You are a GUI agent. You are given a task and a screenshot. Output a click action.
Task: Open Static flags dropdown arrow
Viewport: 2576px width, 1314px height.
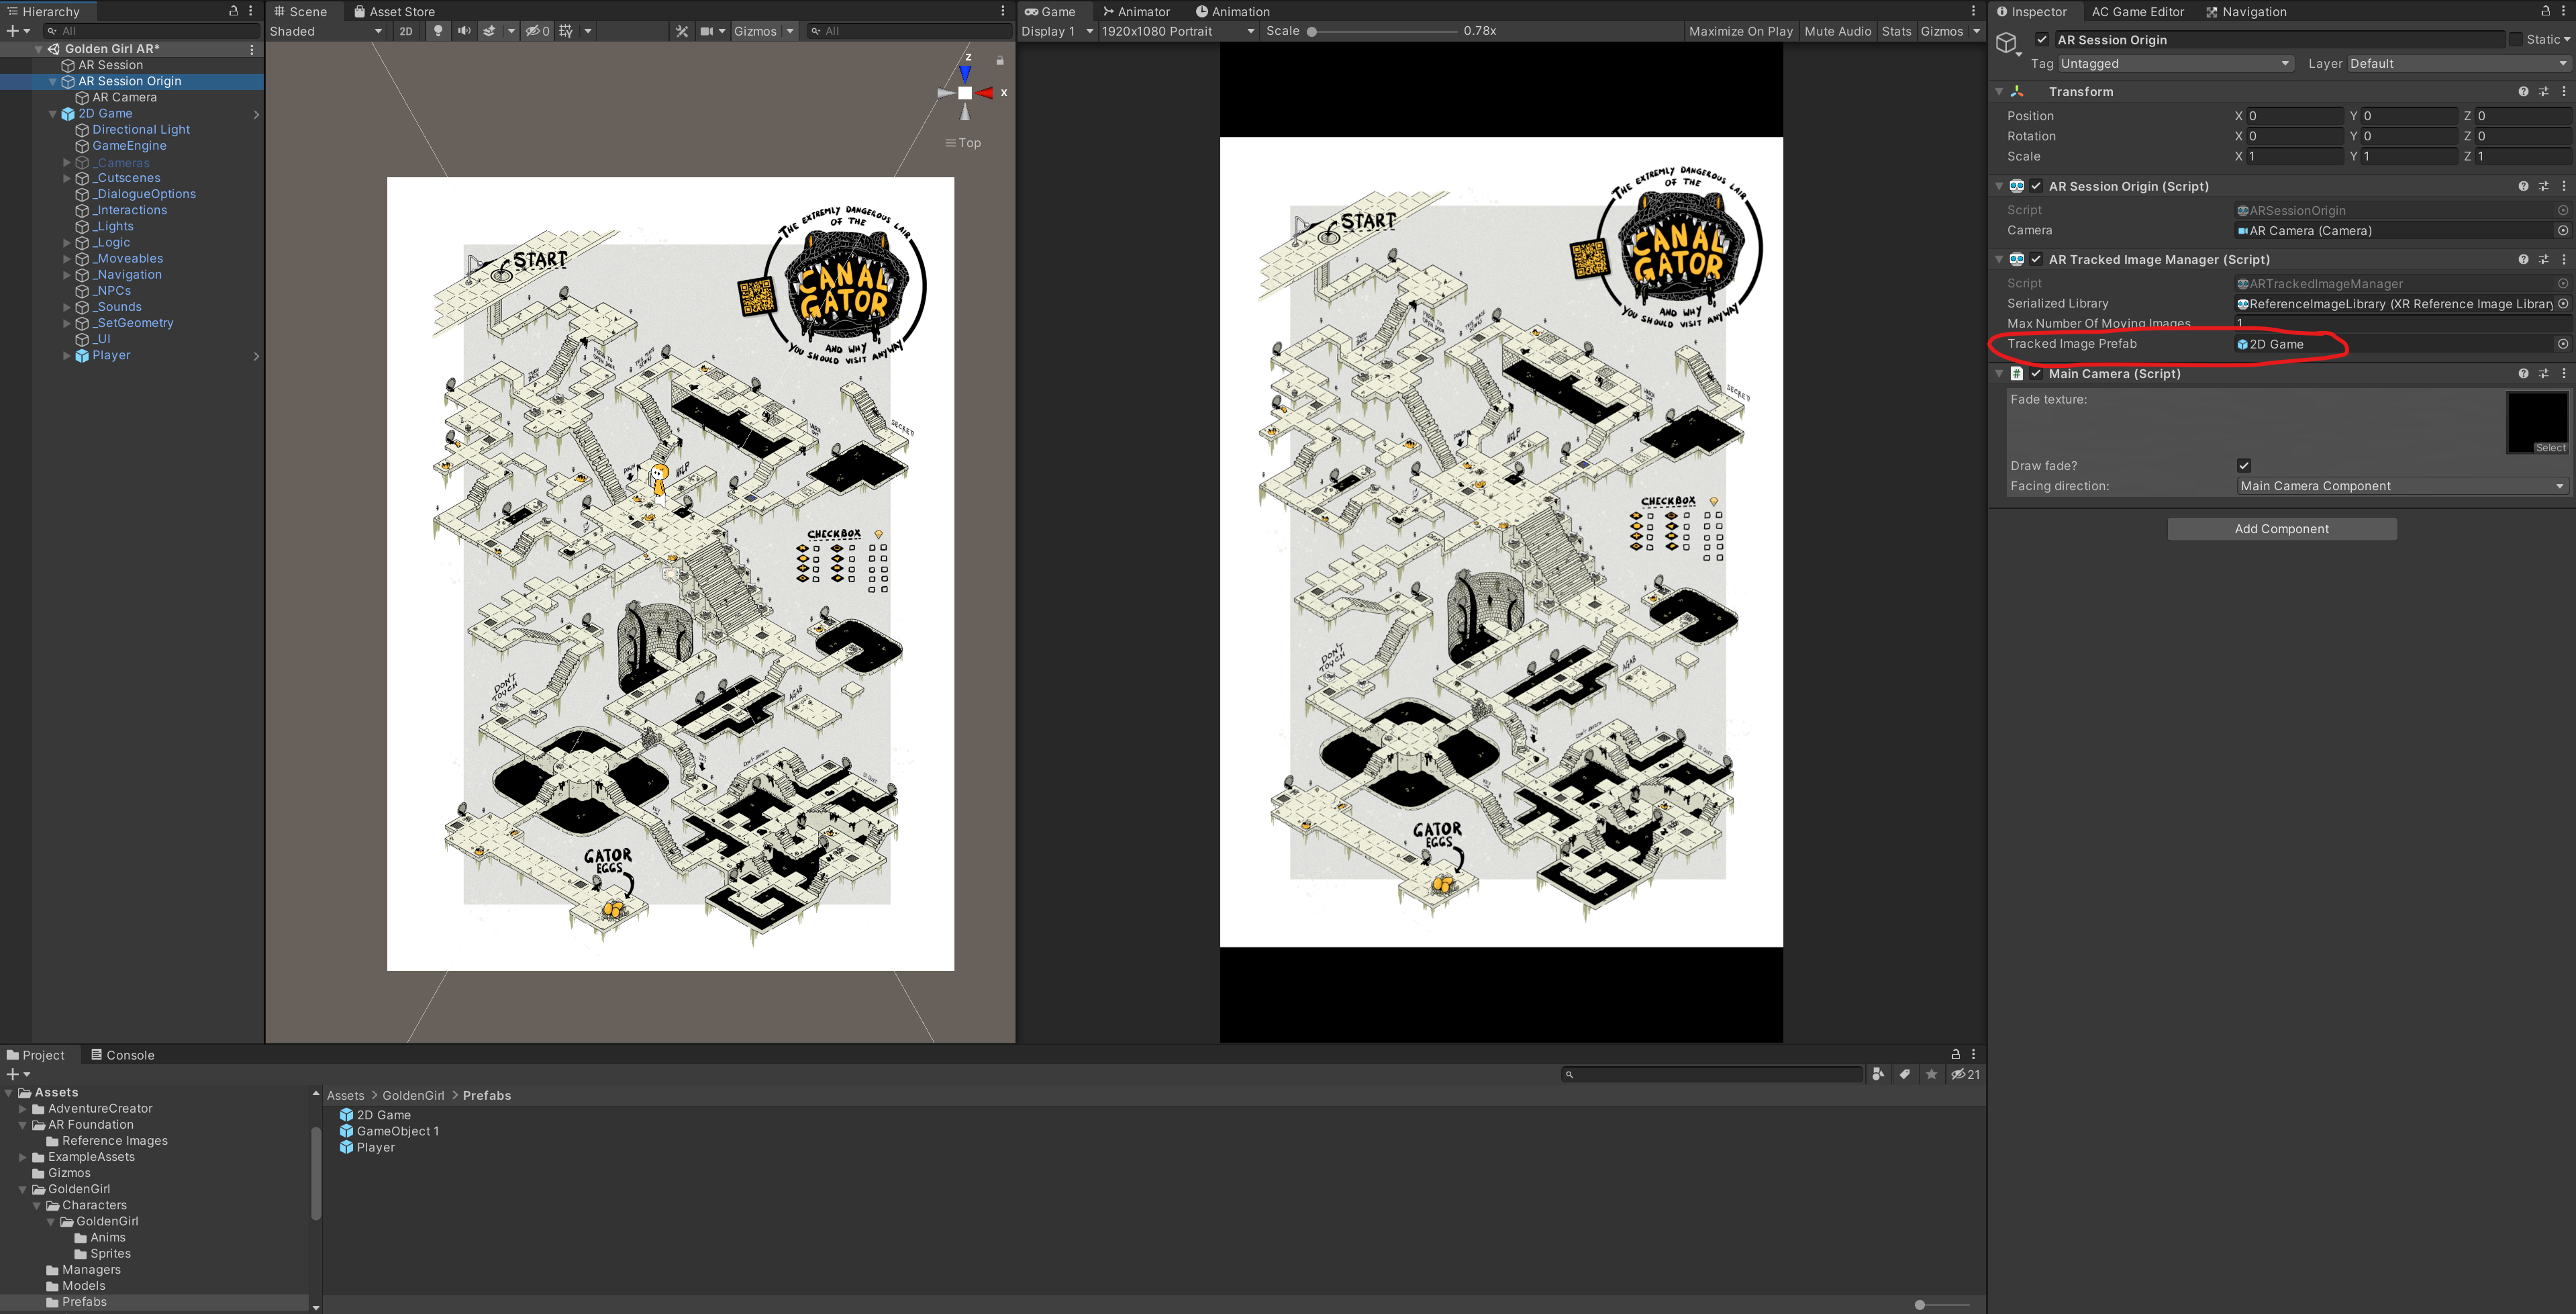click(2567, 40)
